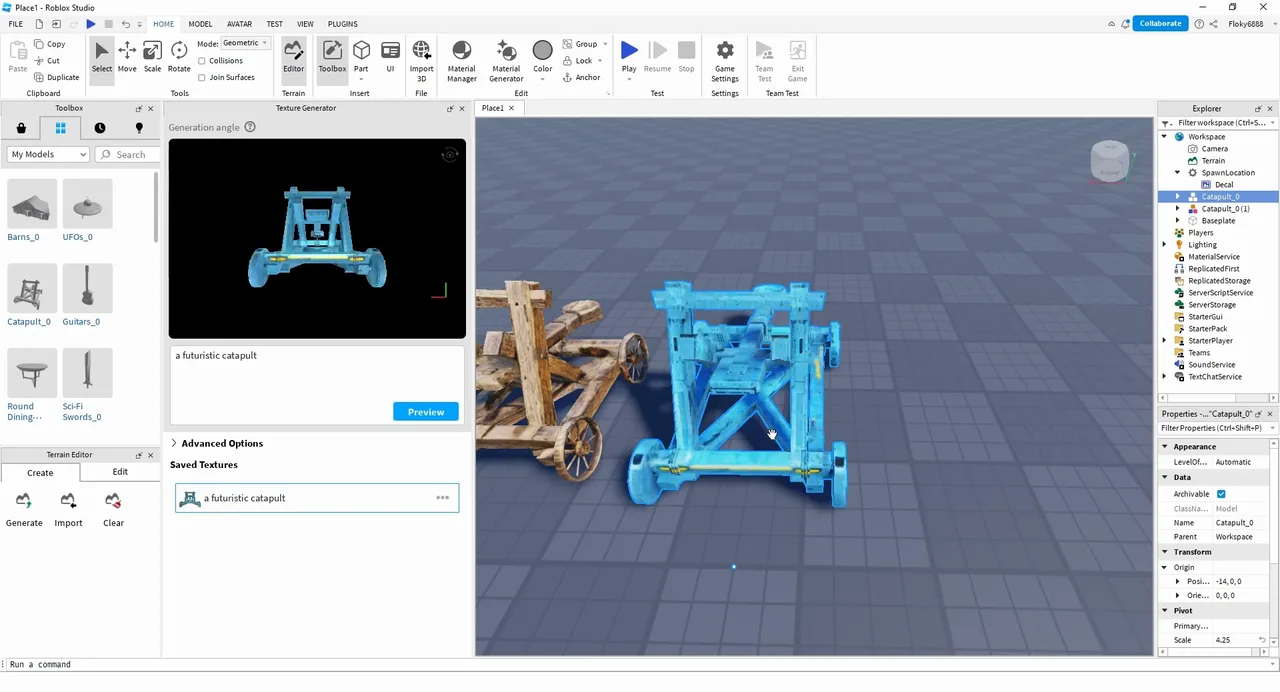Collapse the Appearance properties section
1280x692 pixels.
pyautogui.click(x=1165, y=447)
